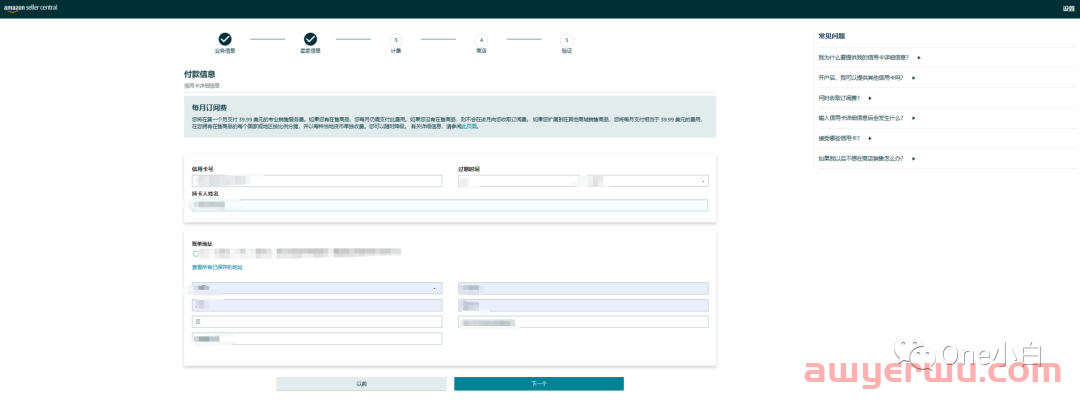Select the saved billing address radio button
The width and height of the screenshot is (1080, 402).
pos(196,254)
